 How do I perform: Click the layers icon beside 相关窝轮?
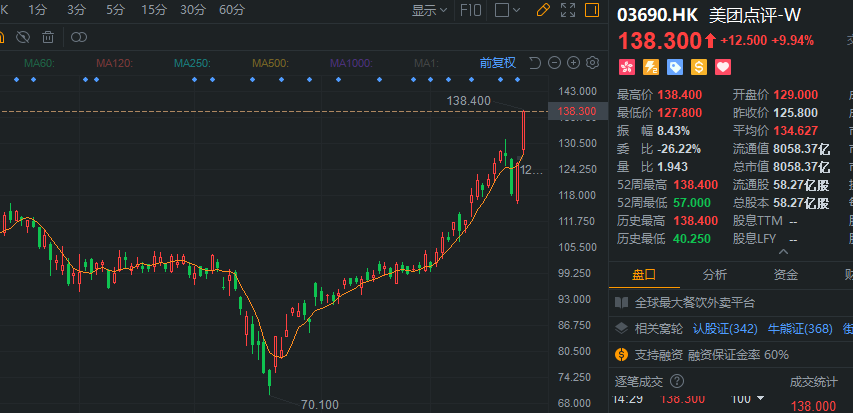click(x=621, y=329)
